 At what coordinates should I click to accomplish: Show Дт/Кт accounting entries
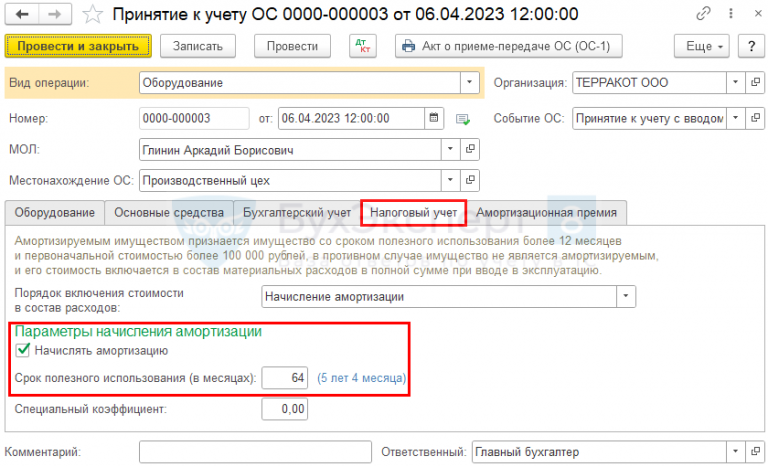[x=363, y=46]
